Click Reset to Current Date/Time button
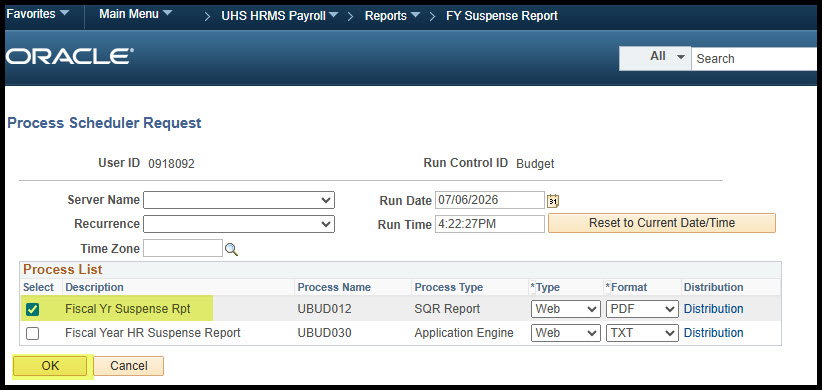This screenshot has height=390, width=822. (x=662, y=223)
